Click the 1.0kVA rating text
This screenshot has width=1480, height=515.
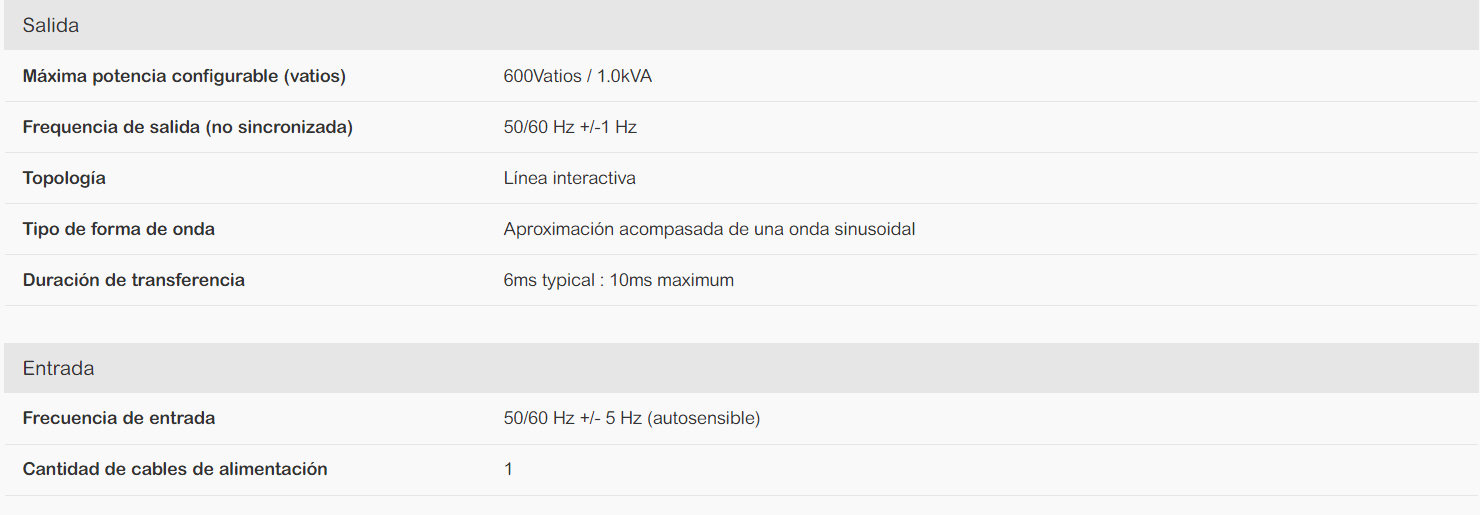click(624, 76)
